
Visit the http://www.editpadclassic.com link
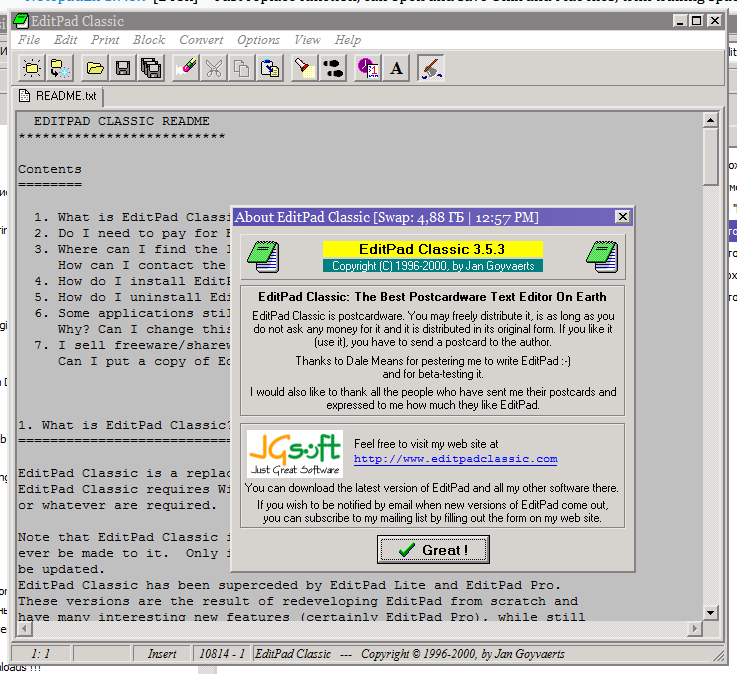pyautogui.click(x=455, y=459)
